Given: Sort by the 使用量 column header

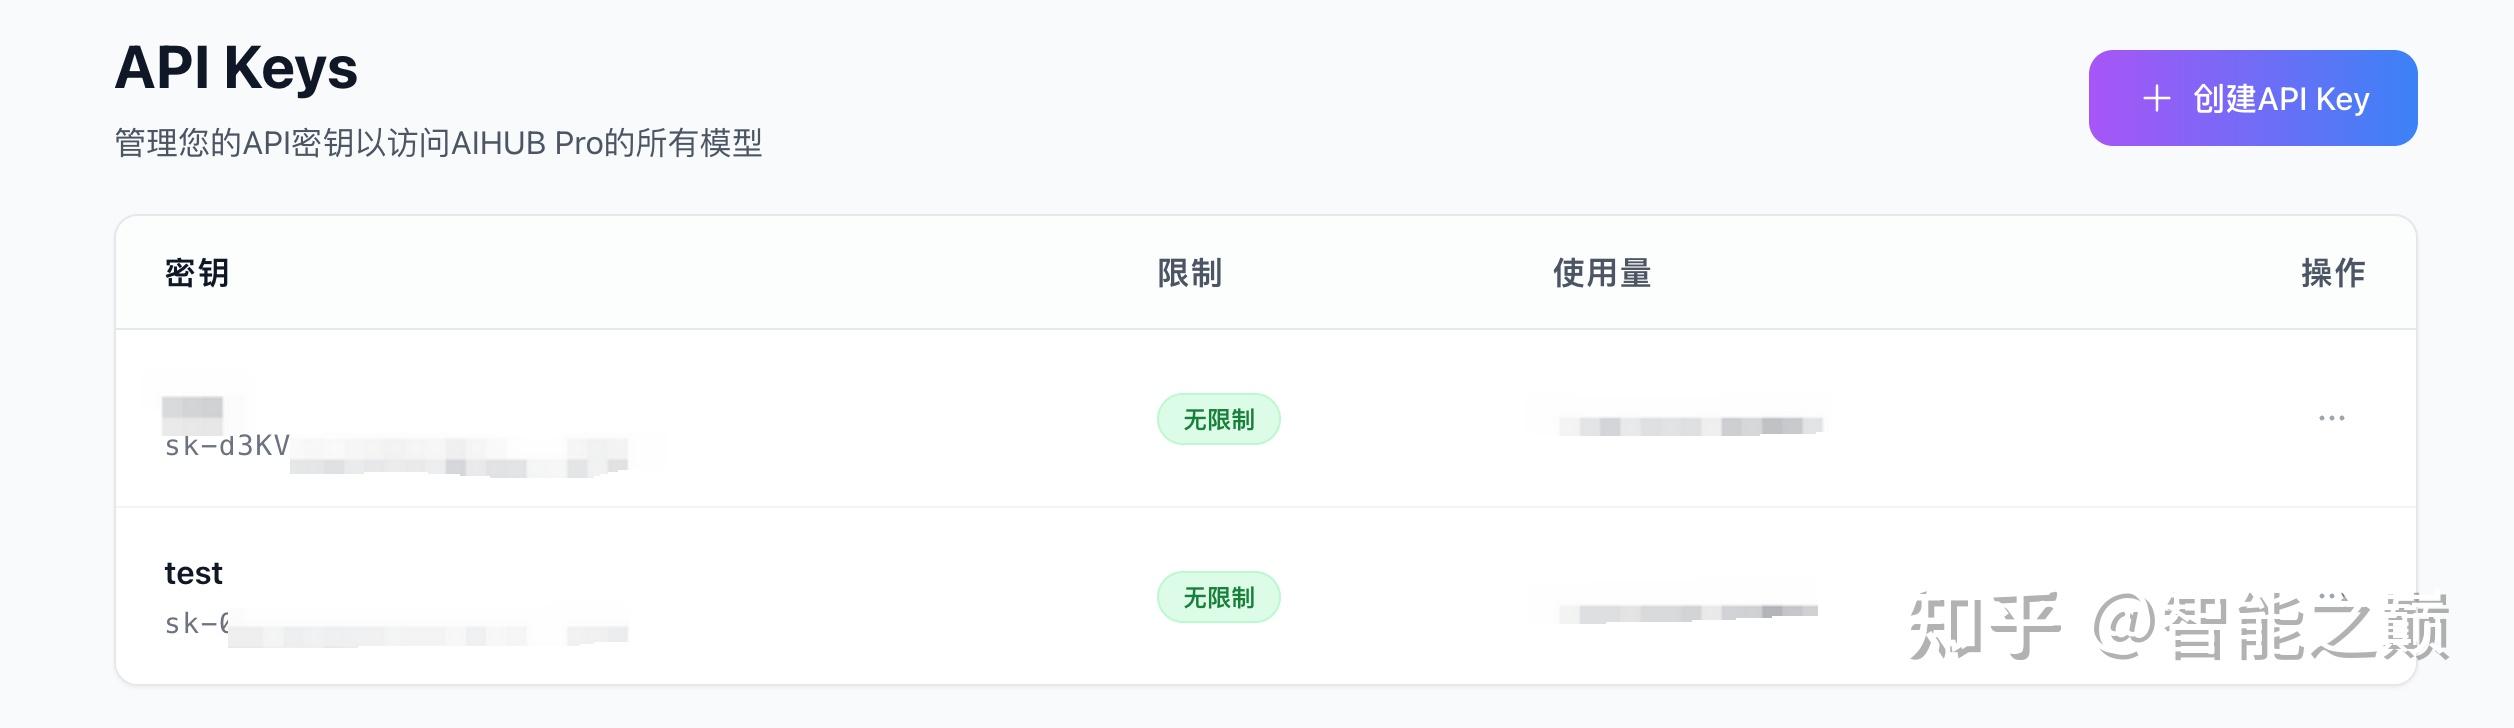Looking at the screenshot, I should coord(1604,273).
